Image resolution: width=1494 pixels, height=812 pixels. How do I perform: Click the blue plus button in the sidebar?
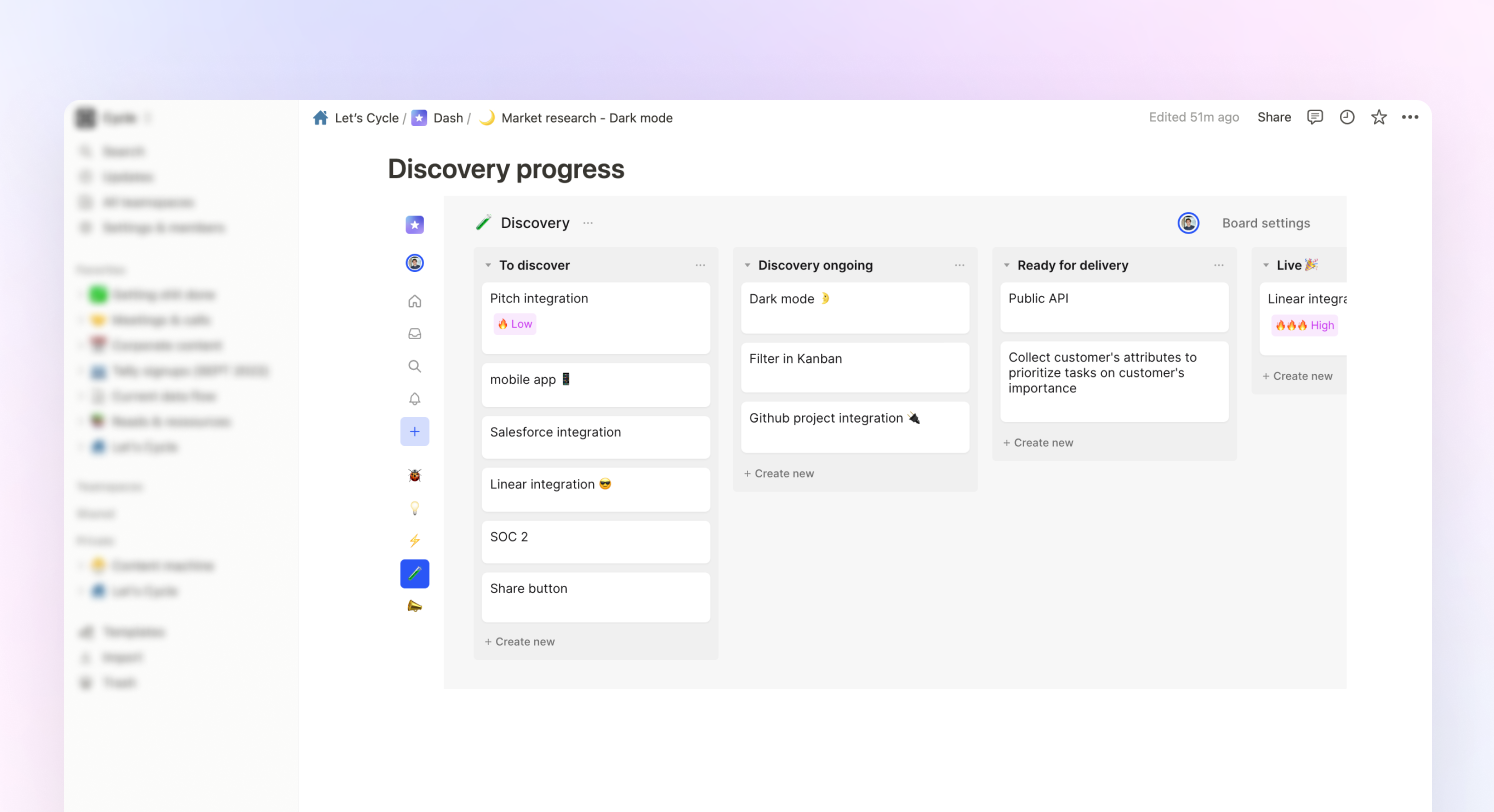415,432
